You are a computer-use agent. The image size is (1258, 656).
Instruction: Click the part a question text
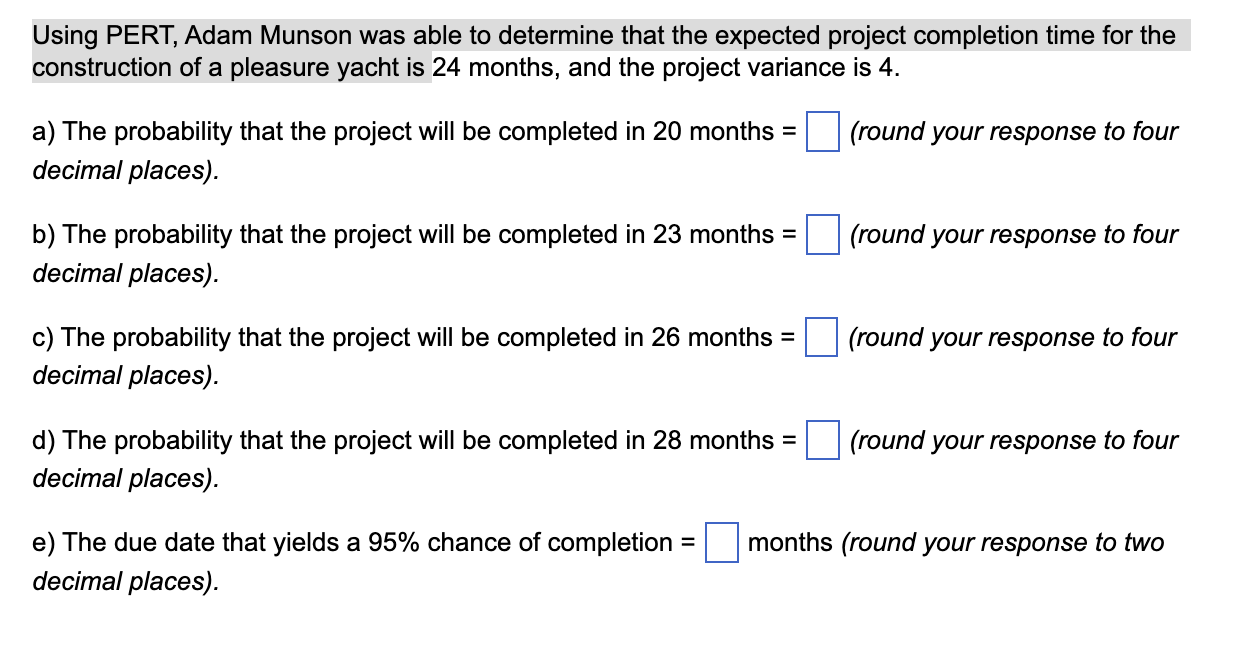pyautogui.click(x=400, y=131)
